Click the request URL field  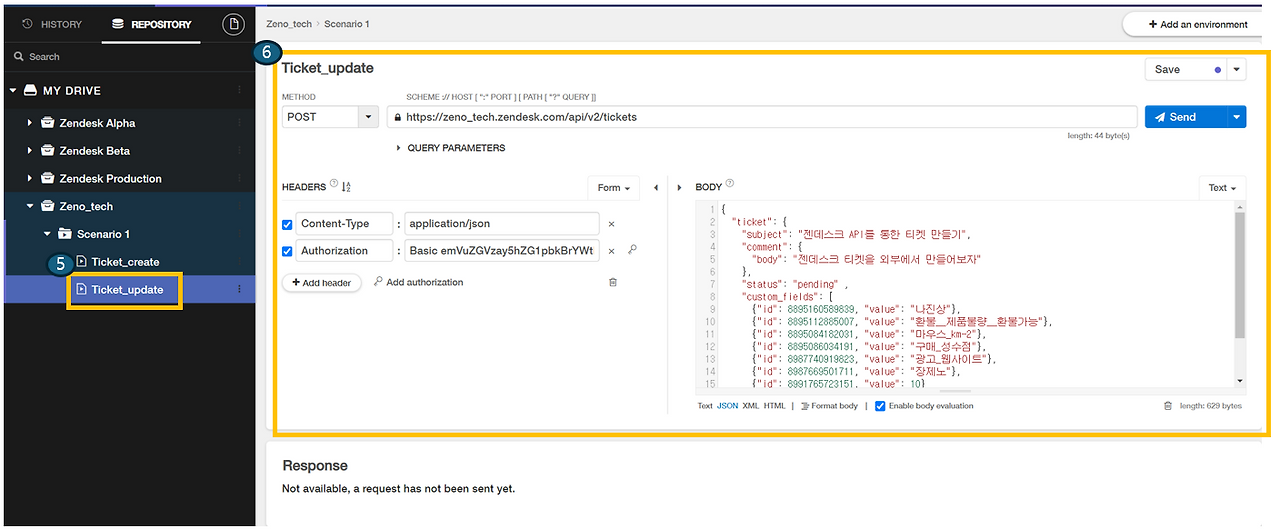coord(762,117)
